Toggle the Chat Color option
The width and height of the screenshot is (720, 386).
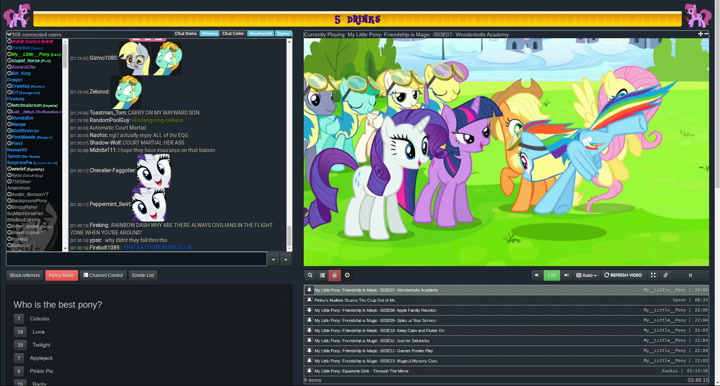point(233,34)
